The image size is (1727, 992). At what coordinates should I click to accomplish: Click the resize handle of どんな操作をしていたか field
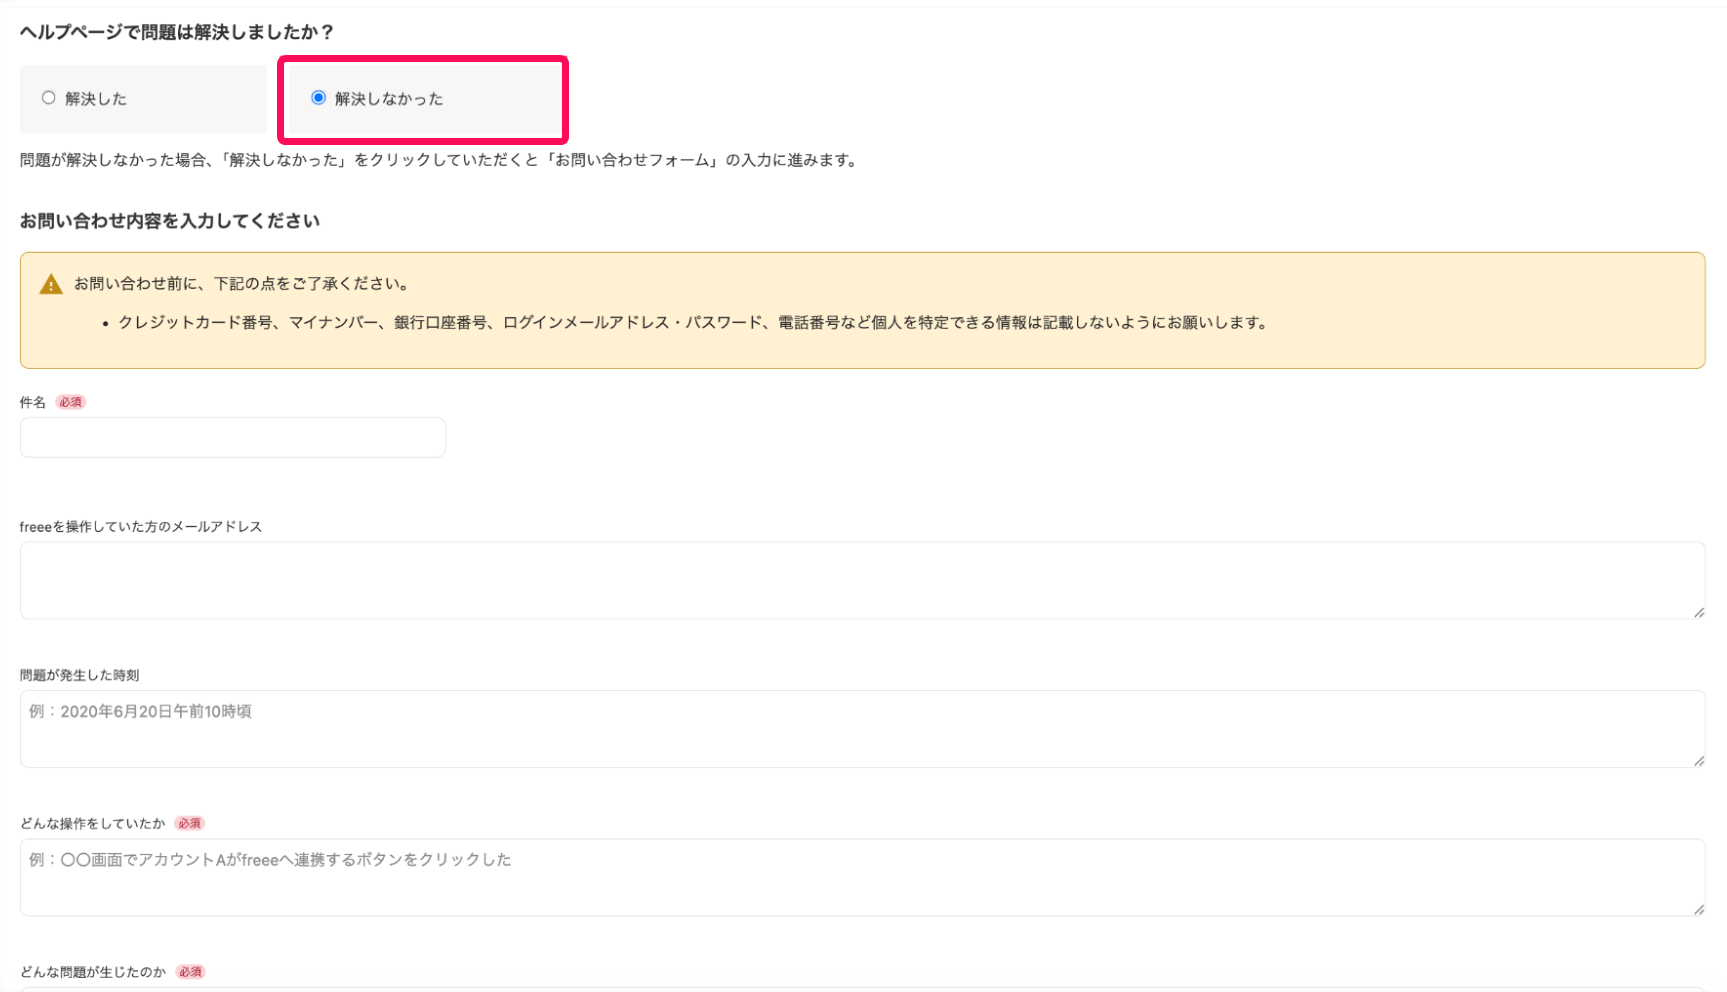(x=1699, y=910)
